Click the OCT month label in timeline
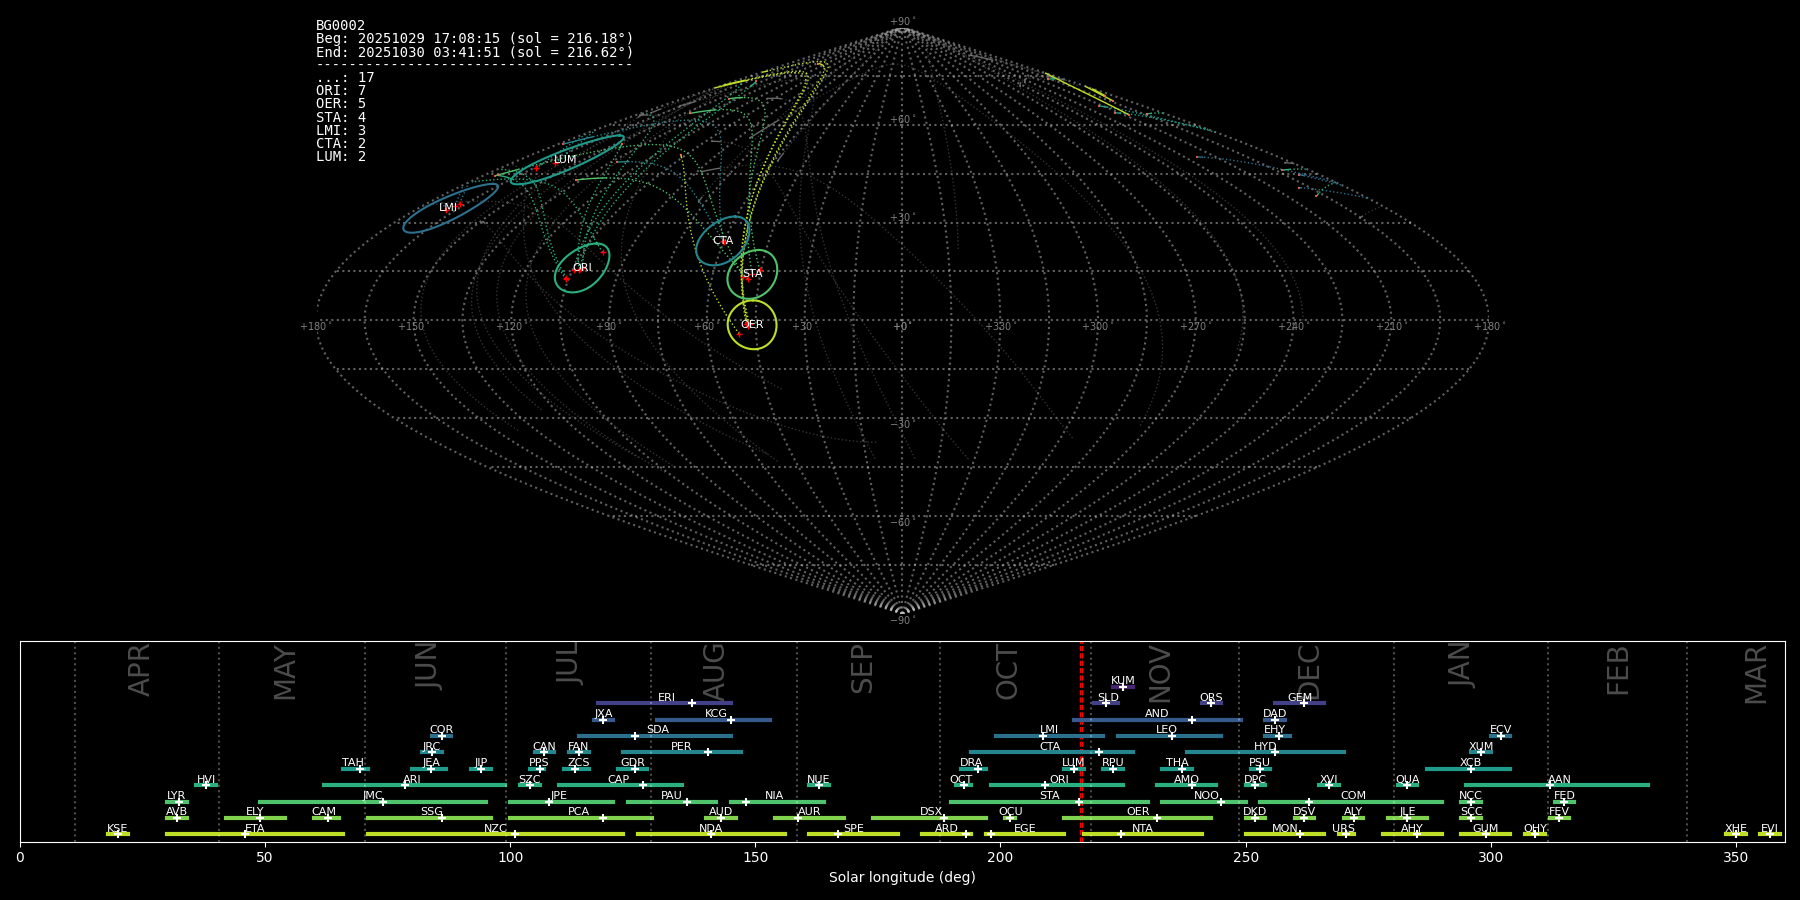 pos(1007,672)
